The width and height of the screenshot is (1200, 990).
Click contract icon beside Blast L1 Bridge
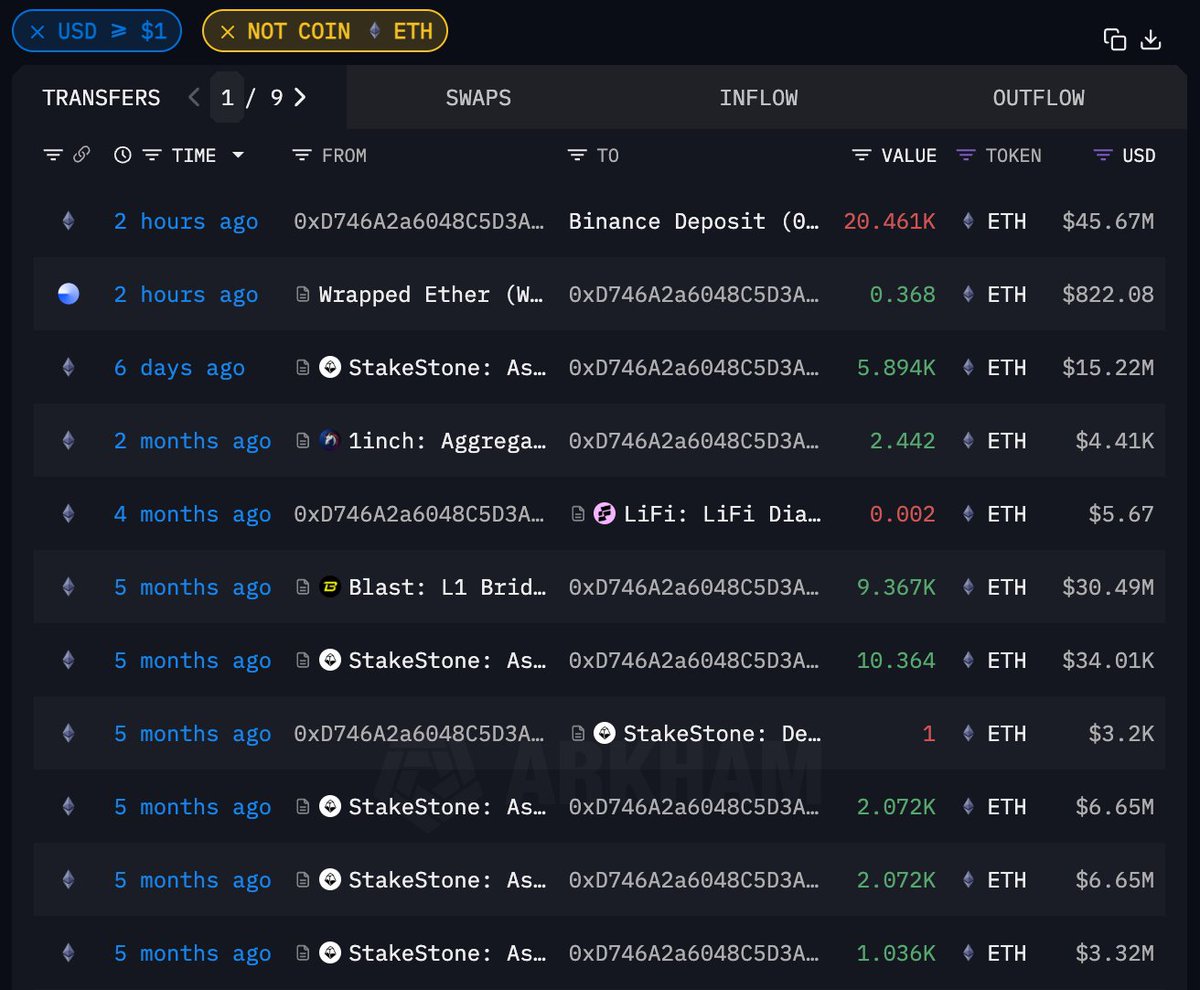pyautogui.click(x=302, y=587)
